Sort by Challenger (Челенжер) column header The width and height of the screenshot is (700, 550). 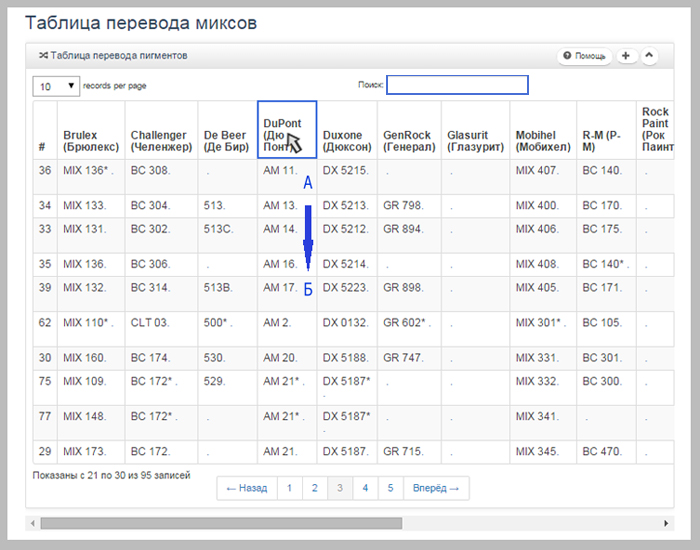pyautogui.click(x=161, y=130)
